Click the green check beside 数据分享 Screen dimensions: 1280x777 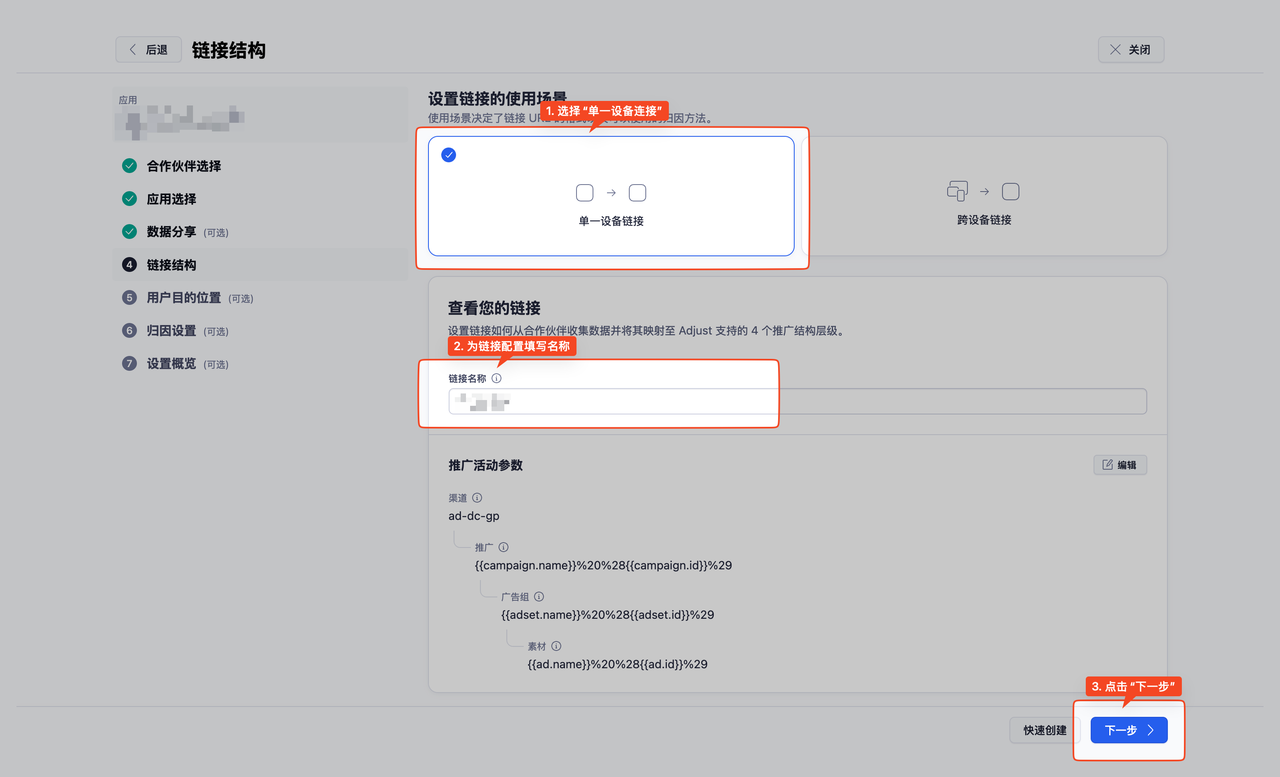click(x=129, y=231)
